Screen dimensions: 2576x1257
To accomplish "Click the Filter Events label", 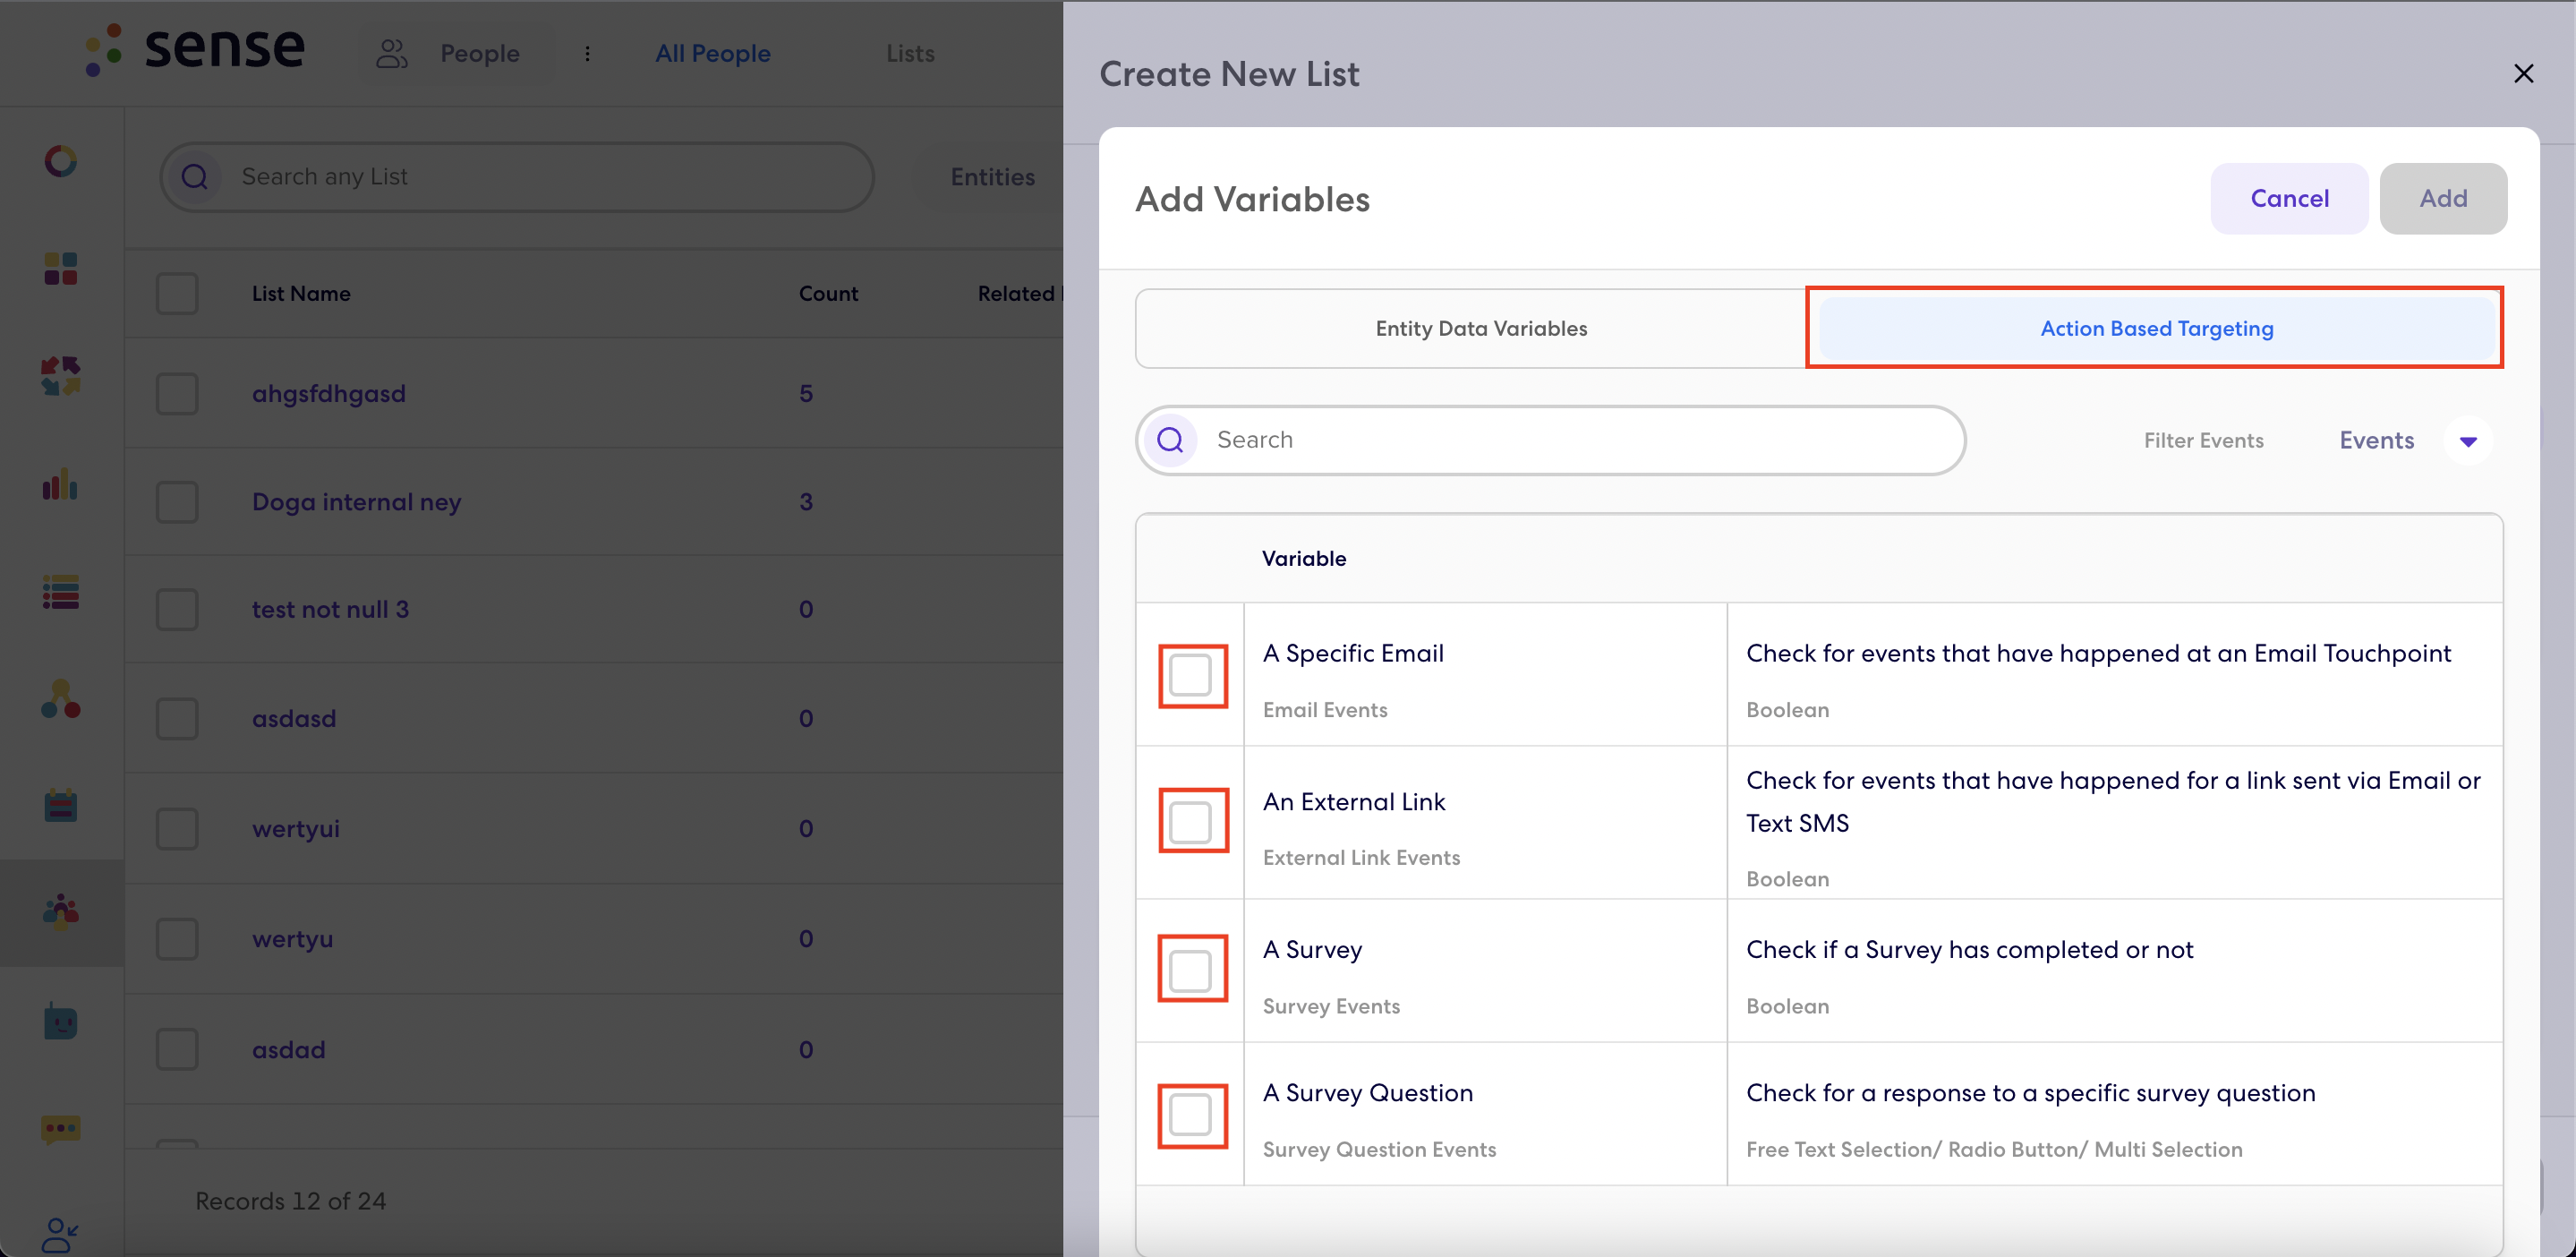I will pyautogui.click(x=2203, y=441).
